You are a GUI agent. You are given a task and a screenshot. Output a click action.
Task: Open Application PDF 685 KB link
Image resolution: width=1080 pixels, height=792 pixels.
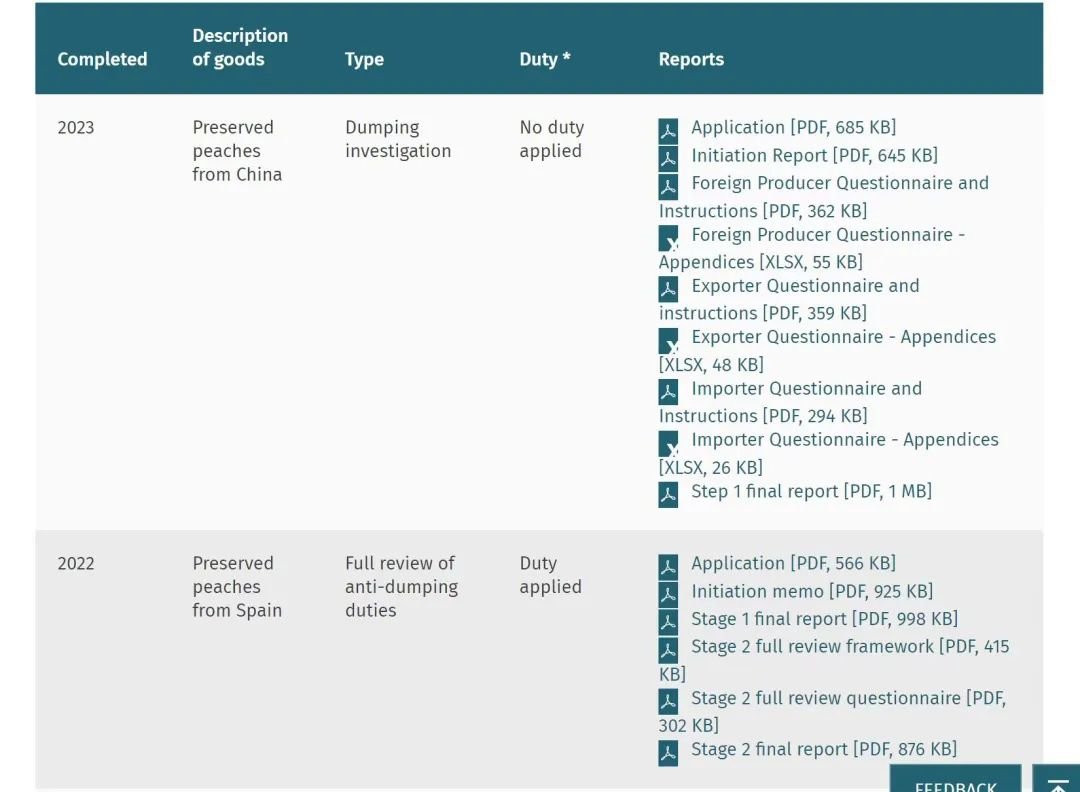pos(793,127)
